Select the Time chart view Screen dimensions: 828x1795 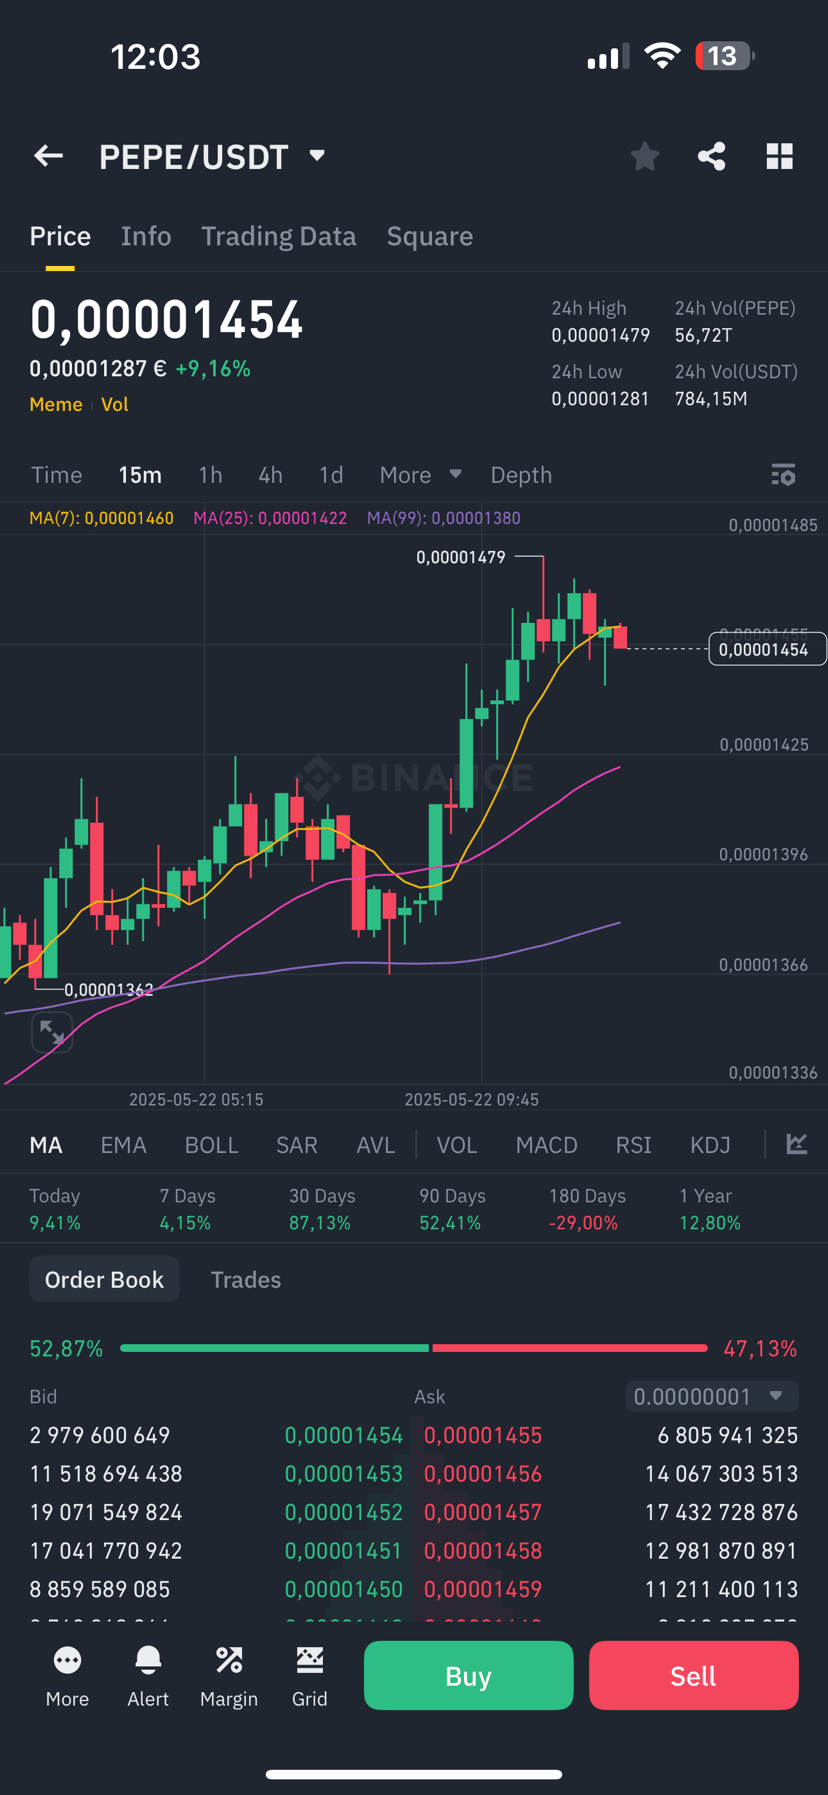click(57, 475)
